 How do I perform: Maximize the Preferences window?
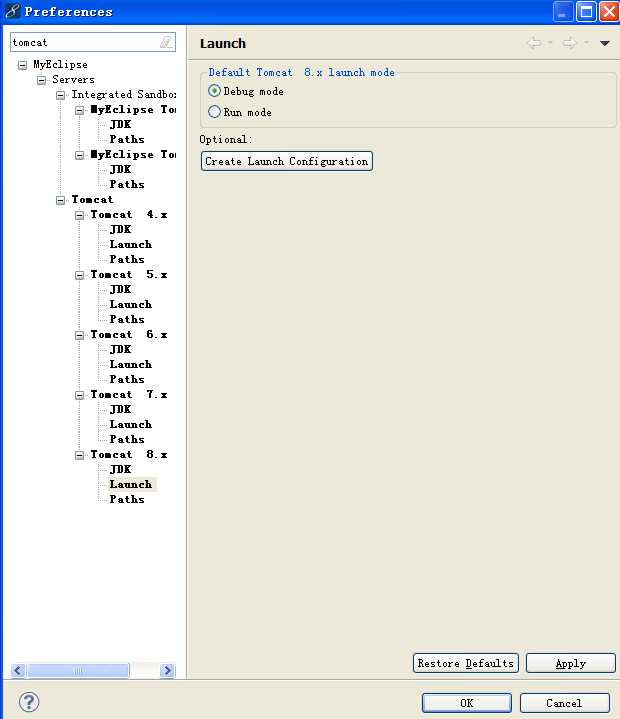pos(586,11)
